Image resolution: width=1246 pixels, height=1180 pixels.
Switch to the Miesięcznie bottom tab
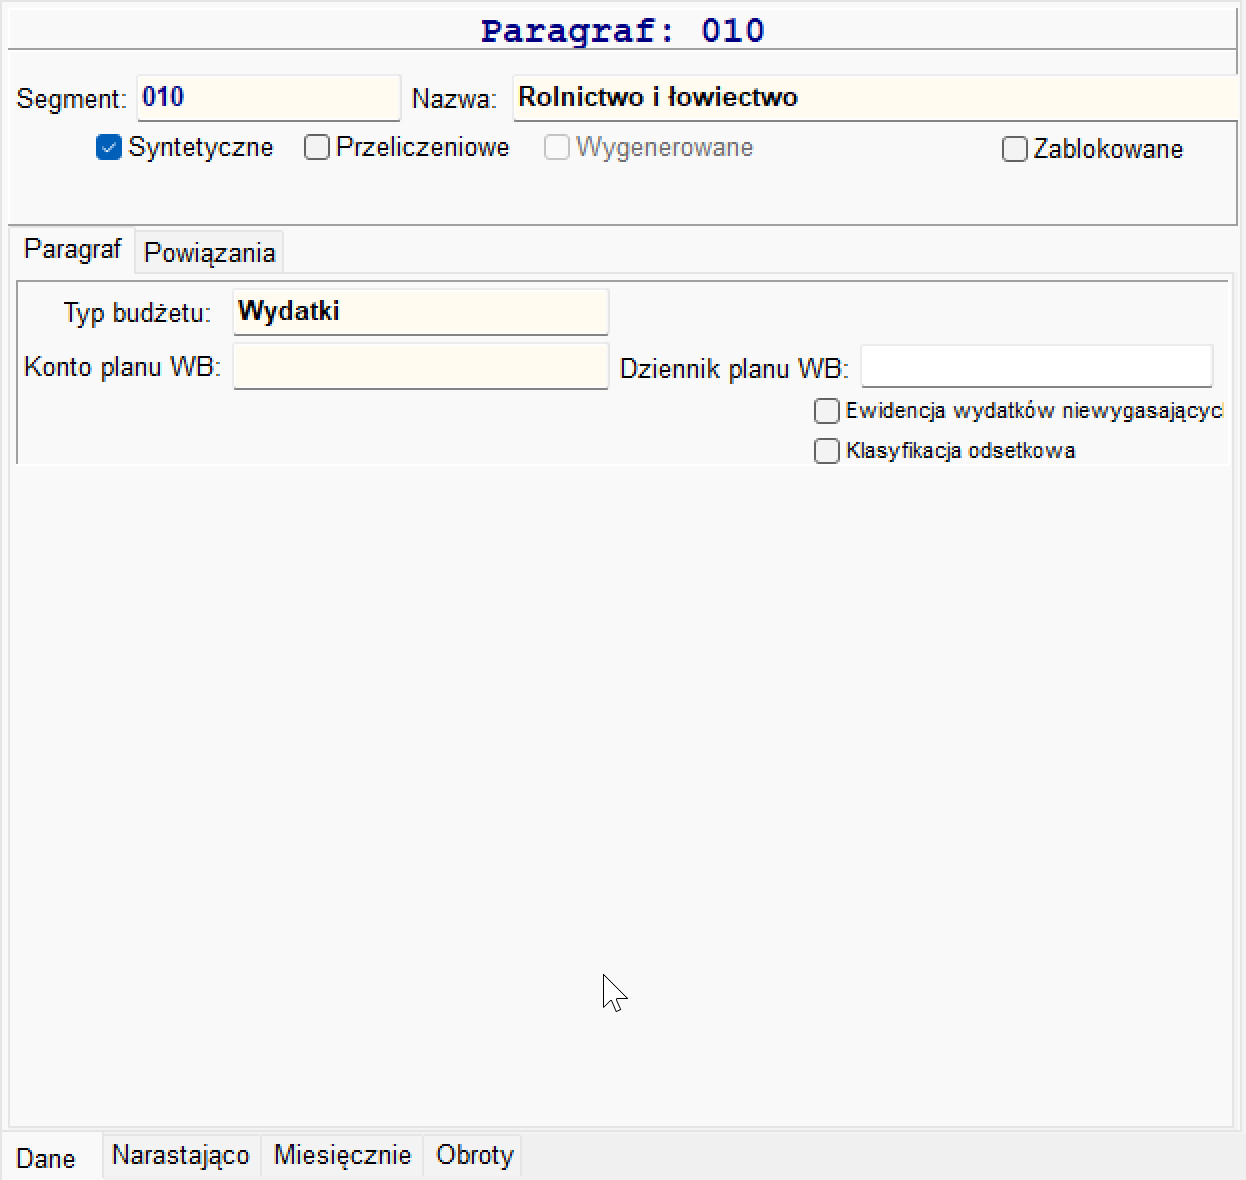343,1155
